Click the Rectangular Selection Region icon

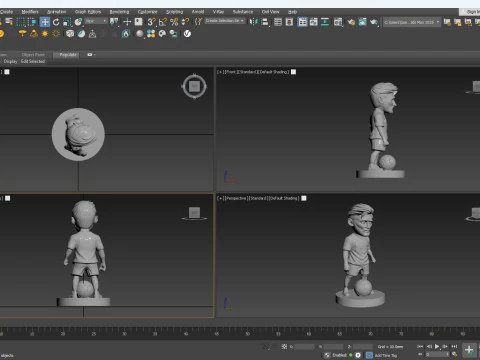click(x=21, y=22)
